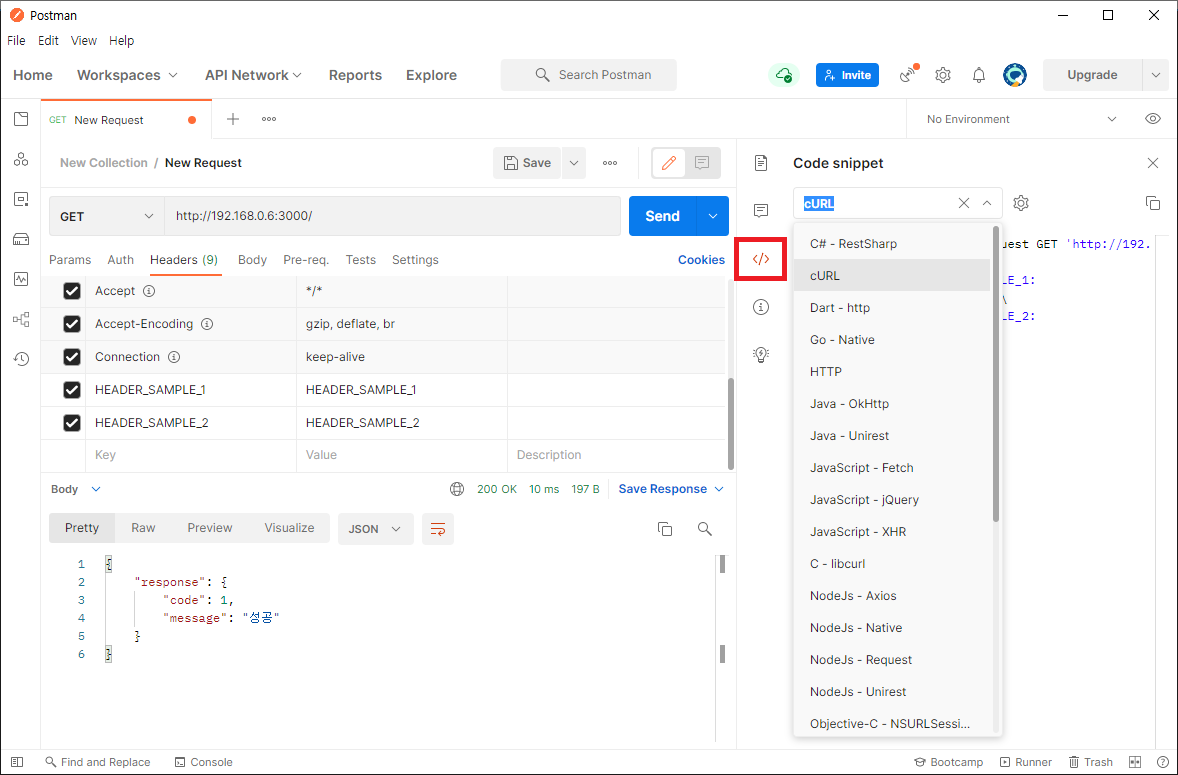Expand the Upgrade options arrow

(x=1155, y=75)
